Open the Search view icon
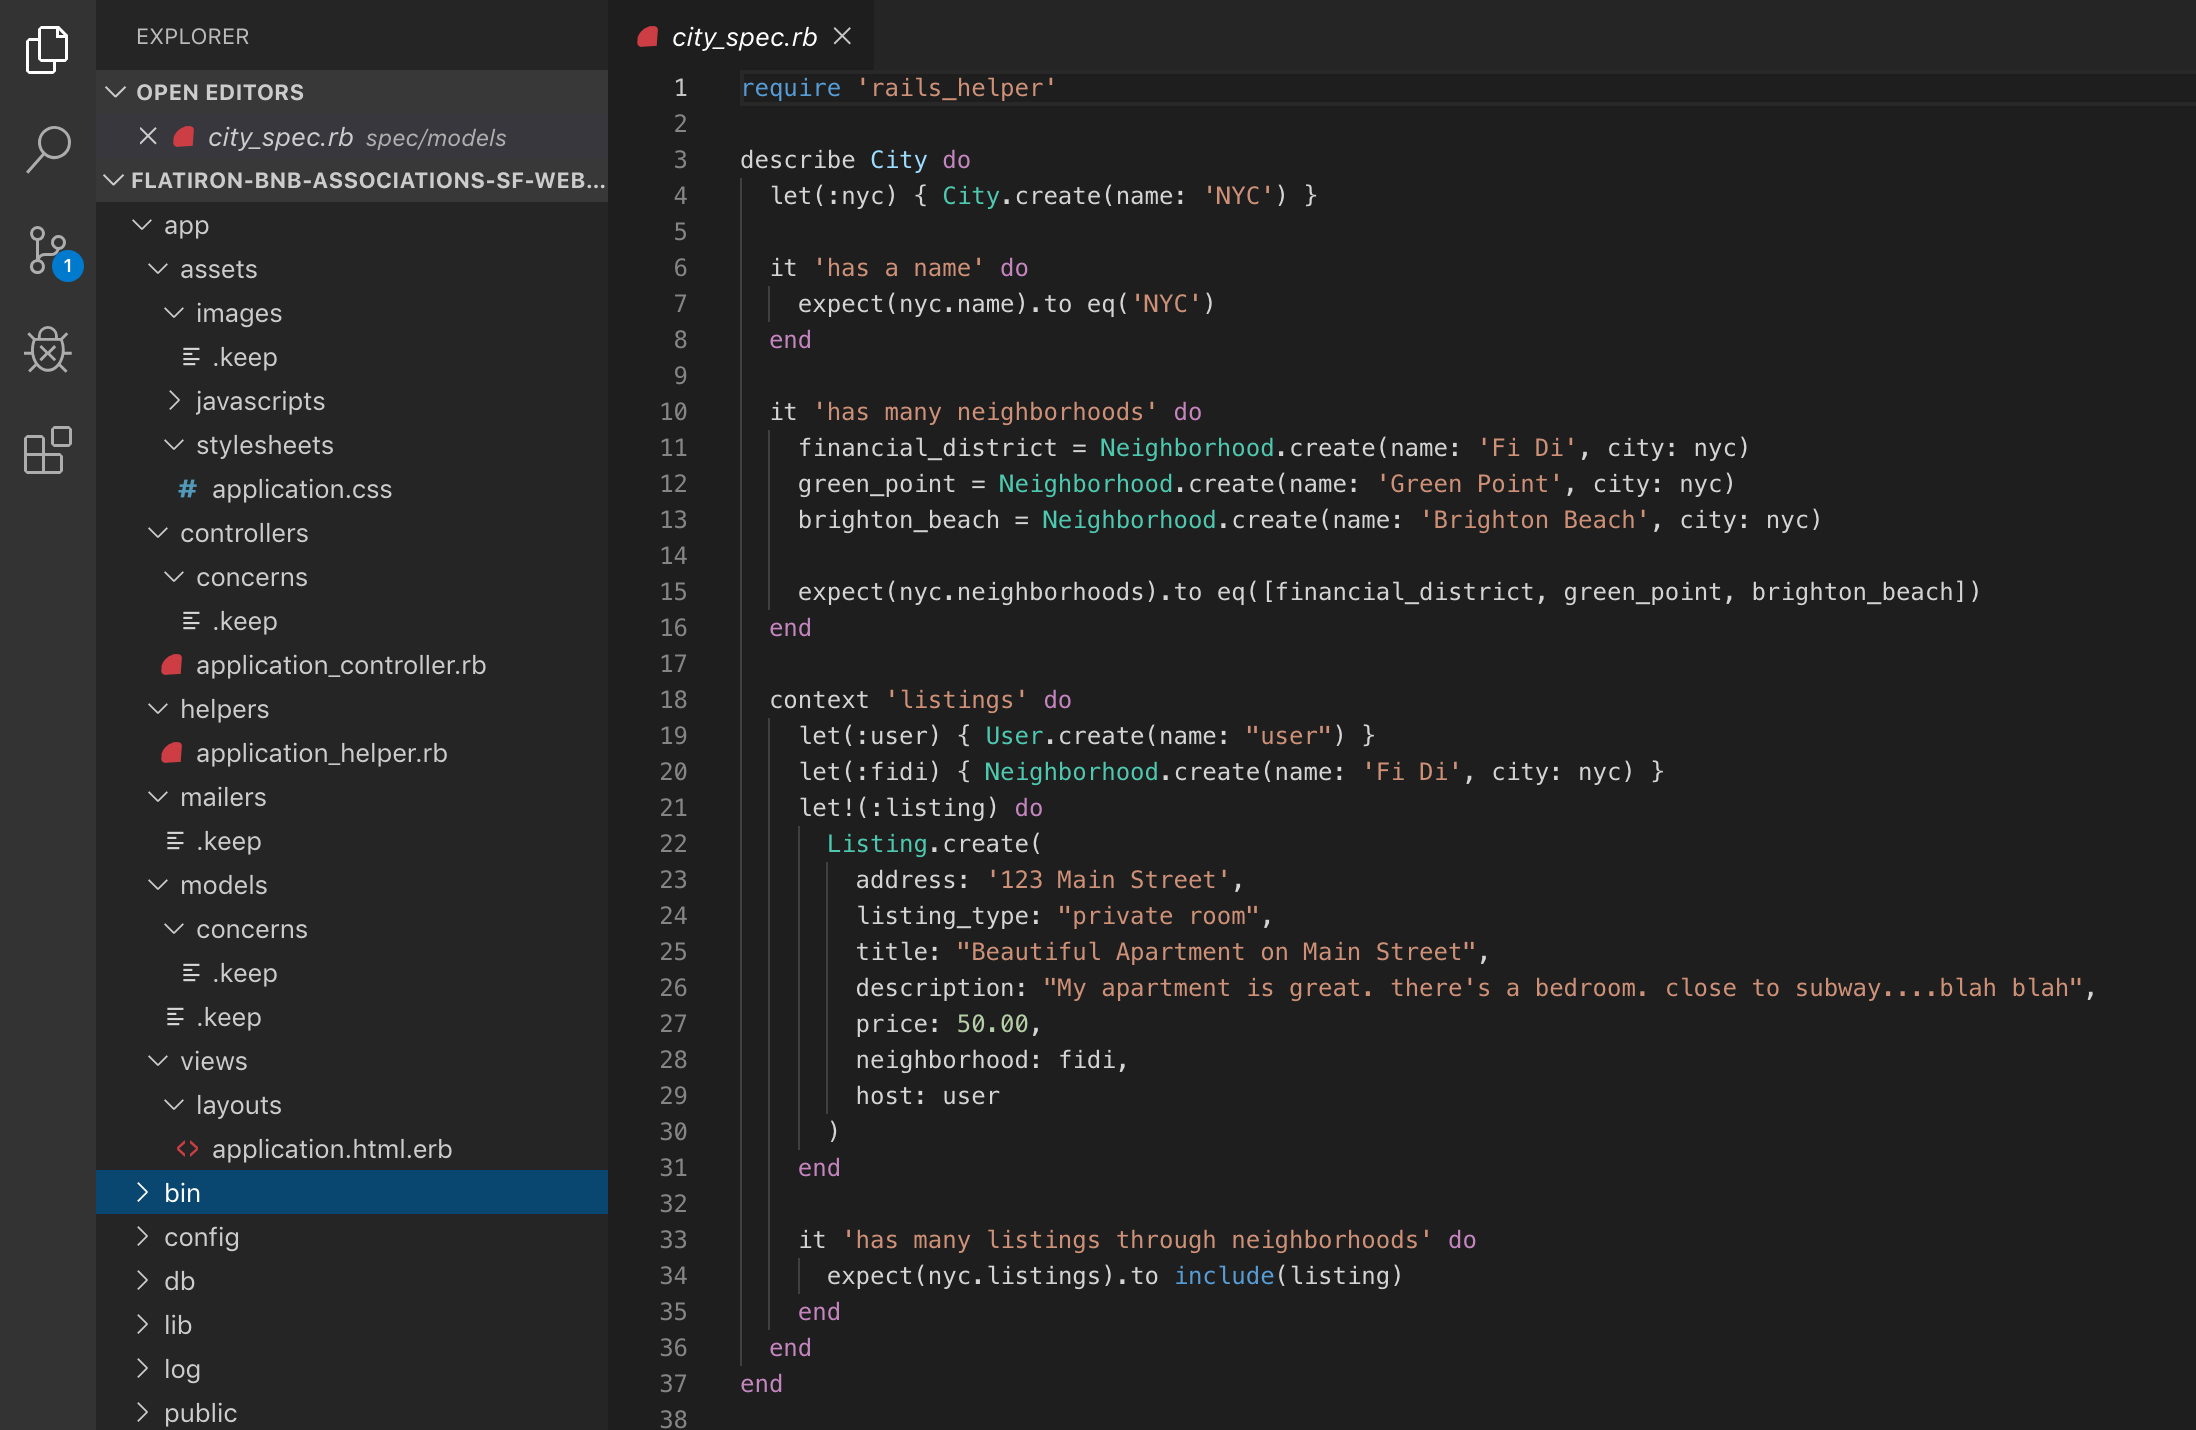 (47, 150)
